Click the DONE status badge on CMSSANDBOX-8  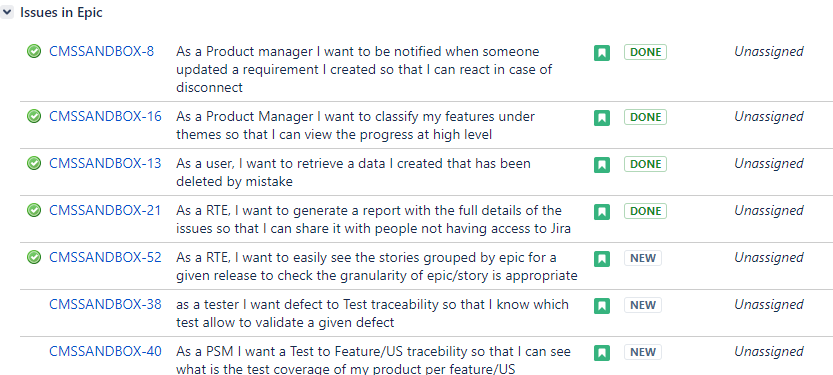click(x=645, y=52)
